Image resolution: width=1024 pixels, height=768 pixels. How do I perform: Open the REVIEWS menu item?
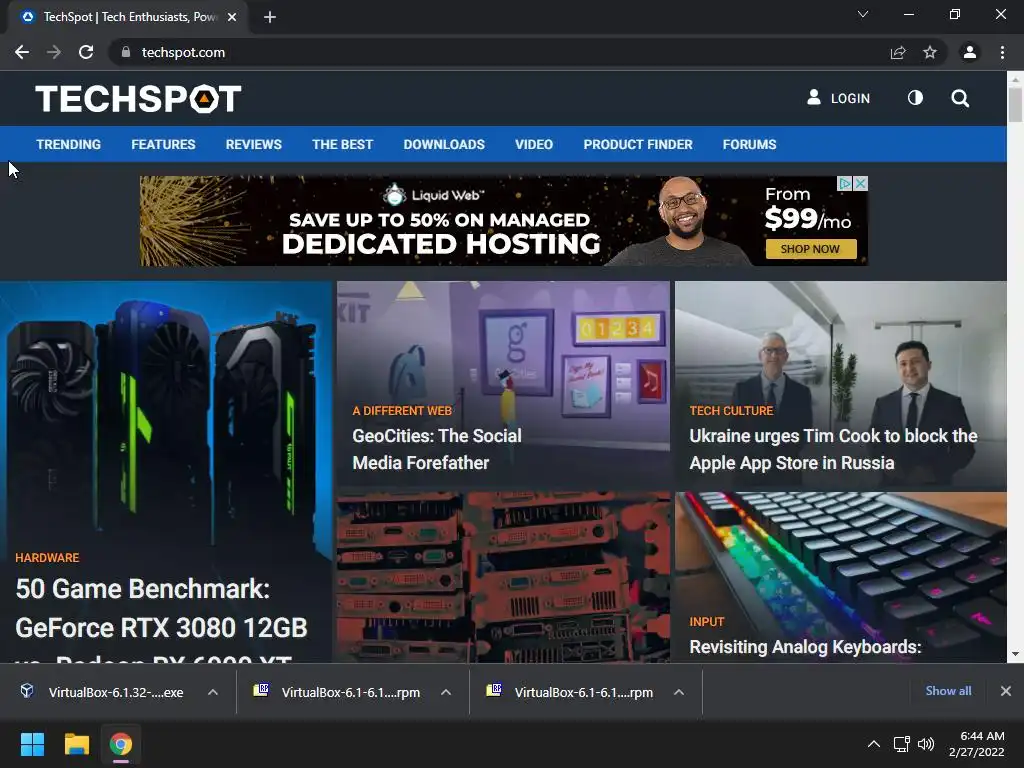click(253, 144)
